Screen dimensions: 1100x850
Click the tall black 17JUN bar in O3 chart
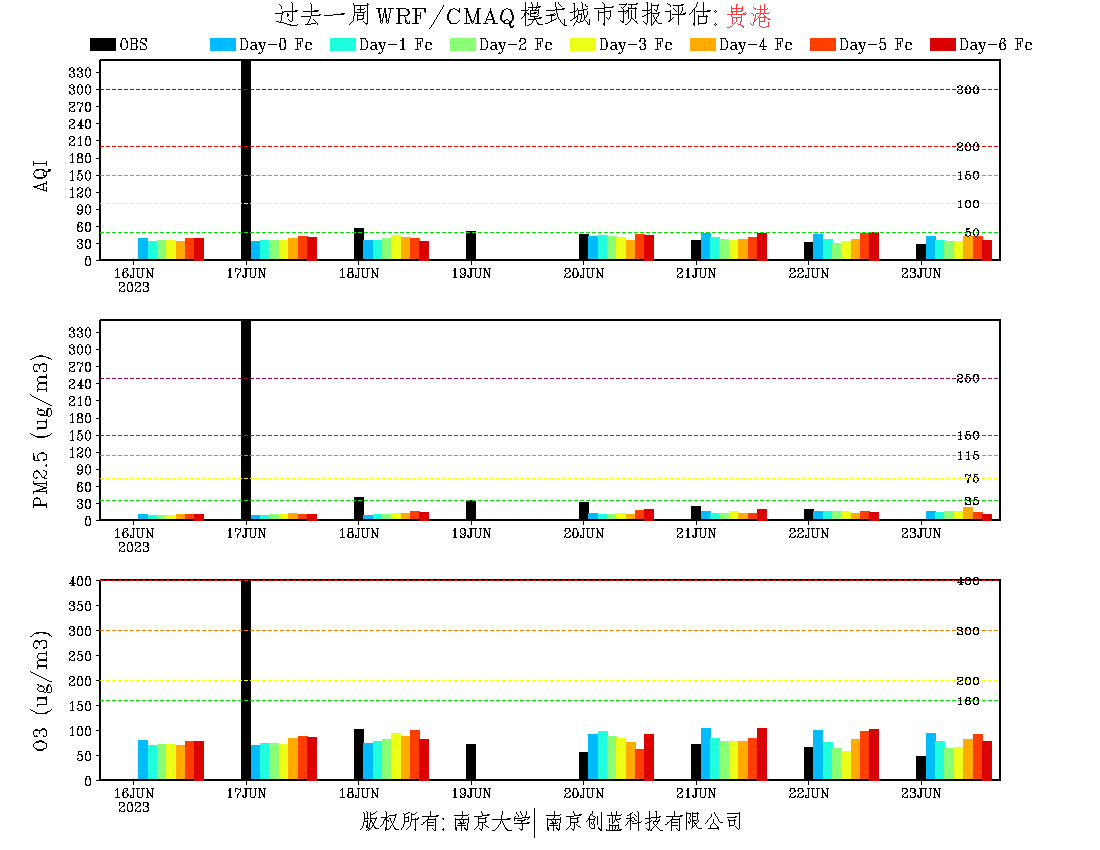point(246,680)
